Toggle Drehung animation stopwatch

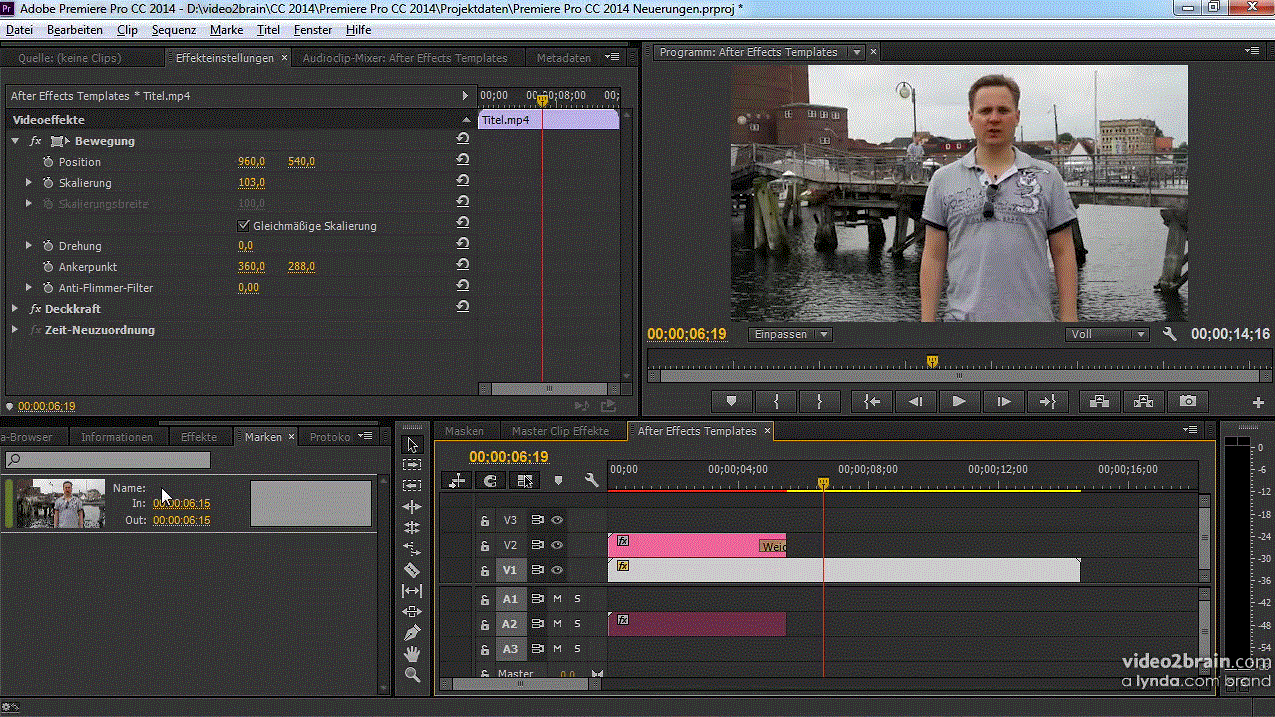tap(48, 245)
